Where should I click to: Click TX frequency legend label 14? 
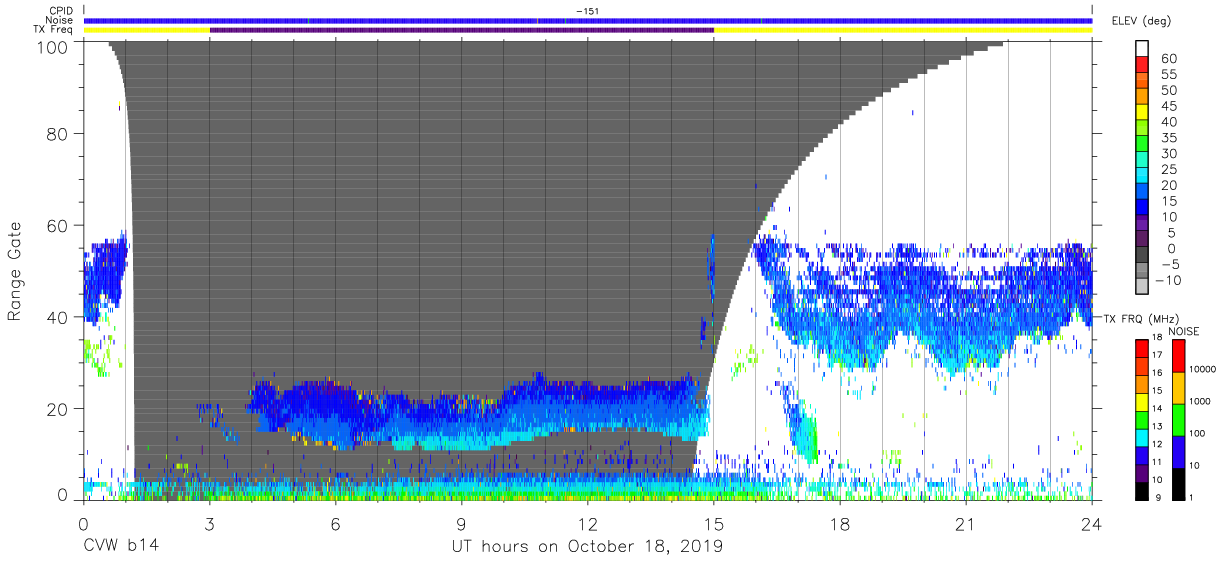click(x=1157, y=409)
